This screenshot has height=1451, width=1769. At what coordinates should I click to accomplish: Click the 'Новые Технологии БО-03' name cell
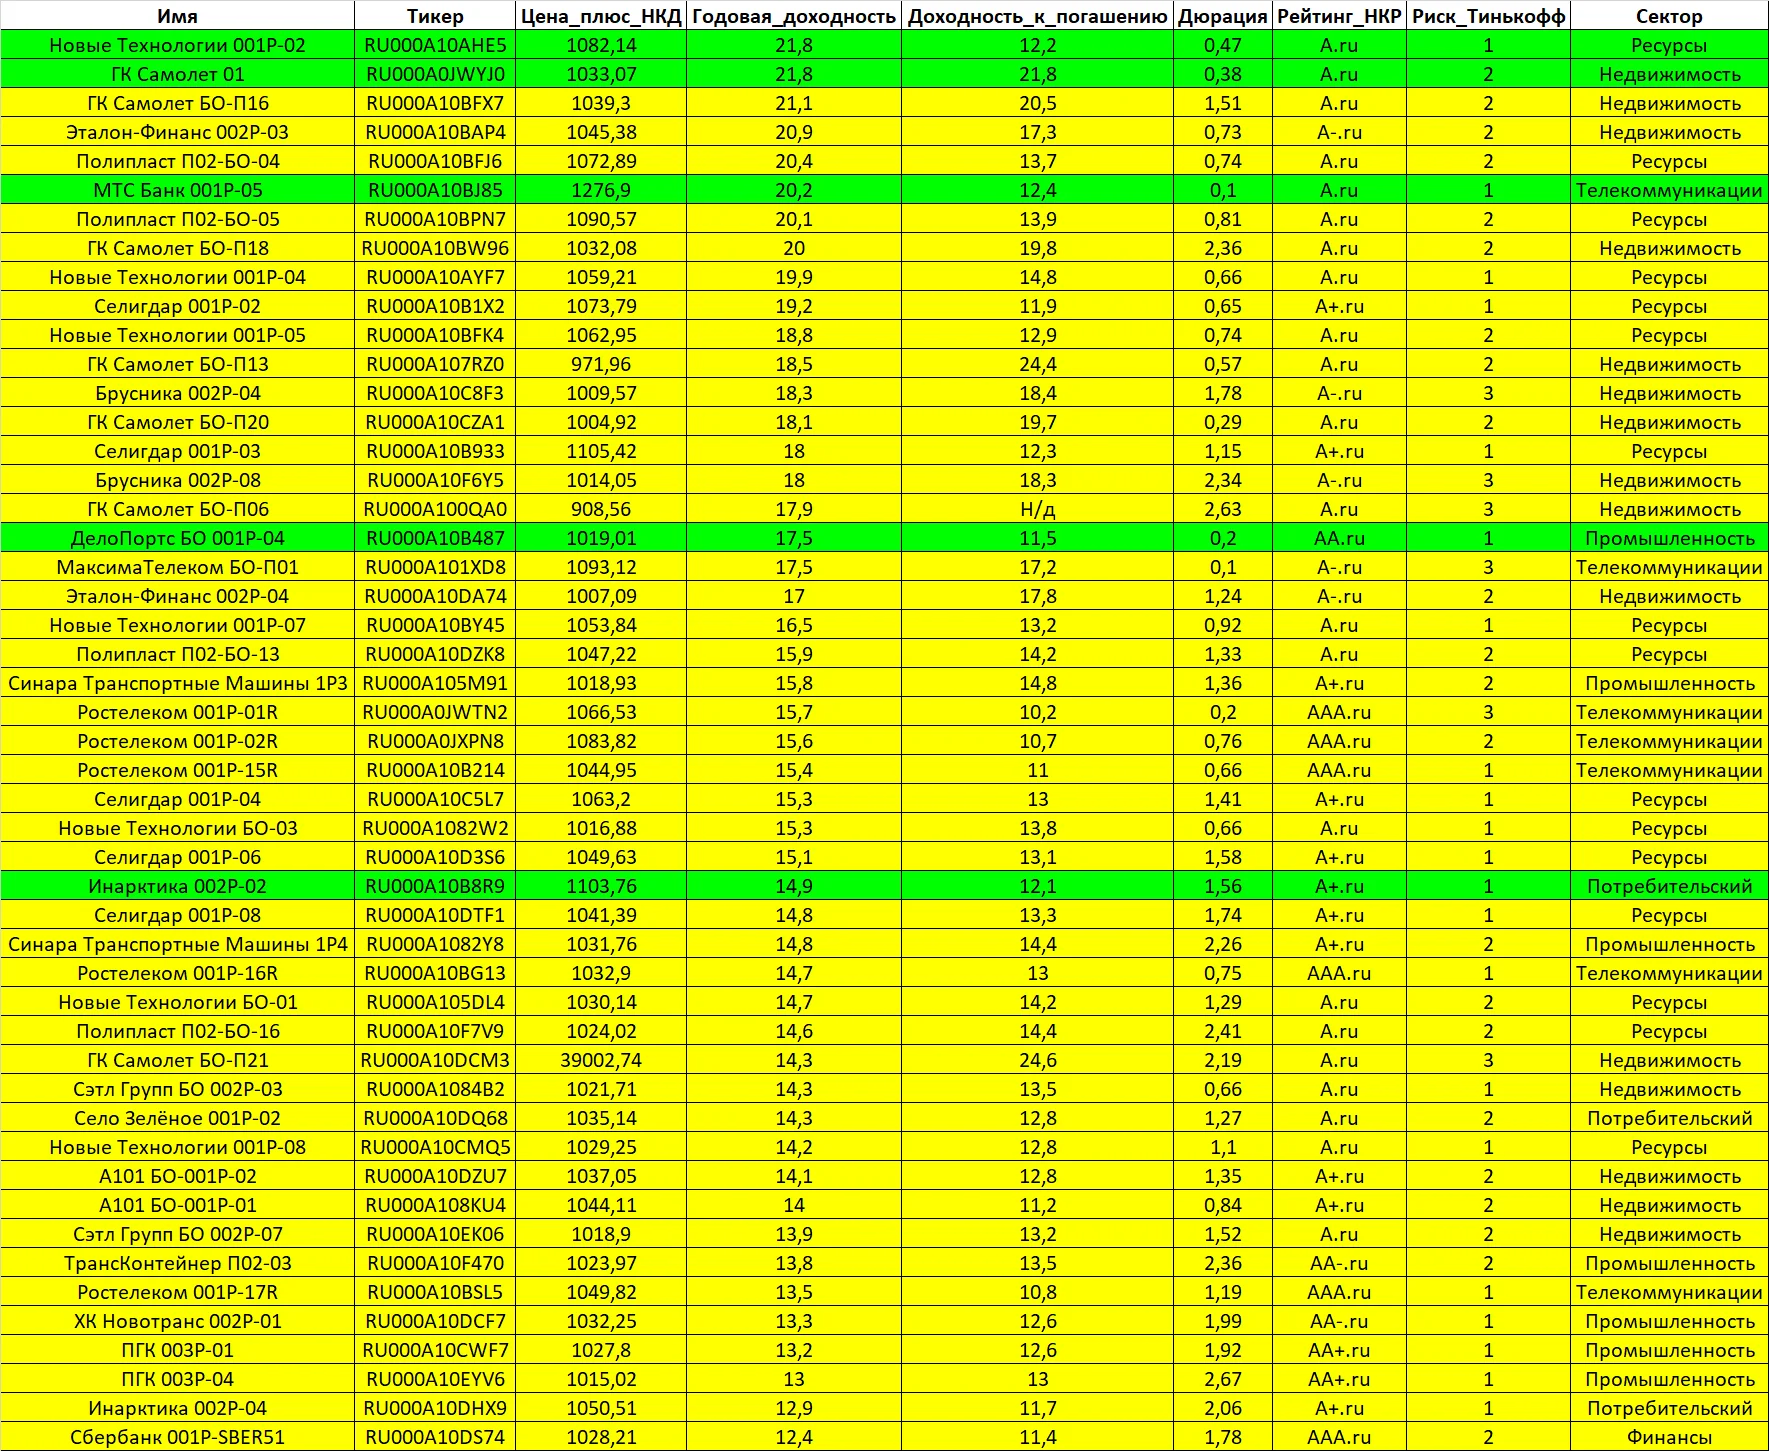point(178,828)
